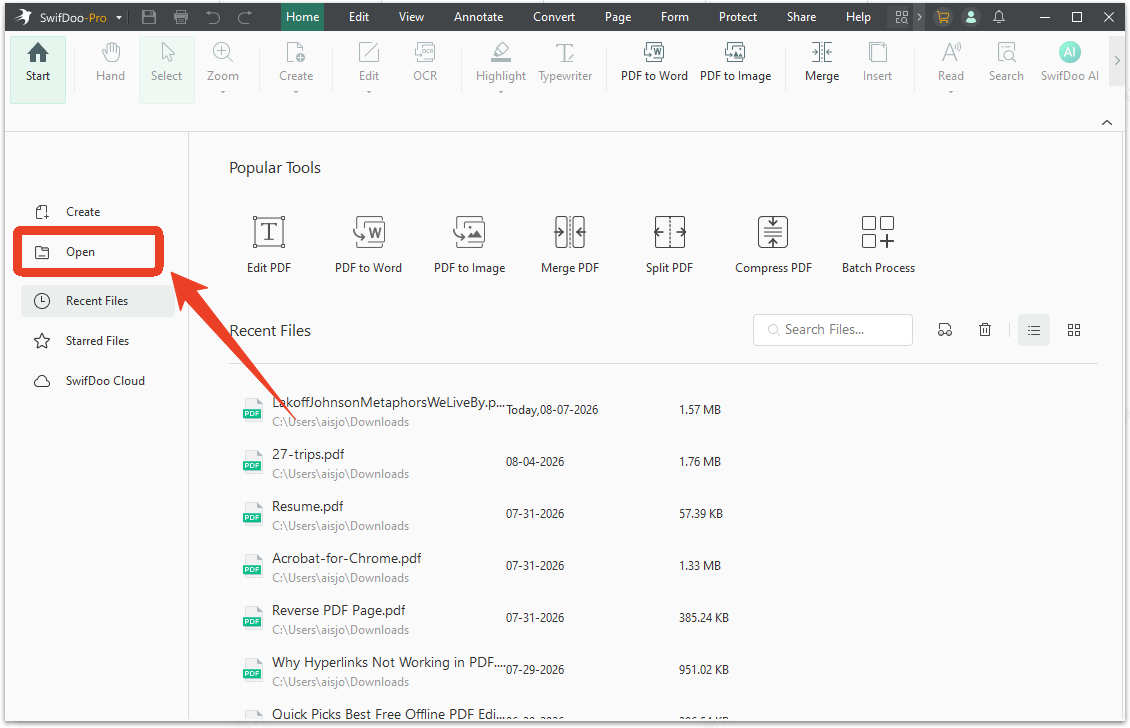This screenshot has width=1130, height=728.
Task: Click the Undo arrow in the title bar
Action: pos(213,17)
